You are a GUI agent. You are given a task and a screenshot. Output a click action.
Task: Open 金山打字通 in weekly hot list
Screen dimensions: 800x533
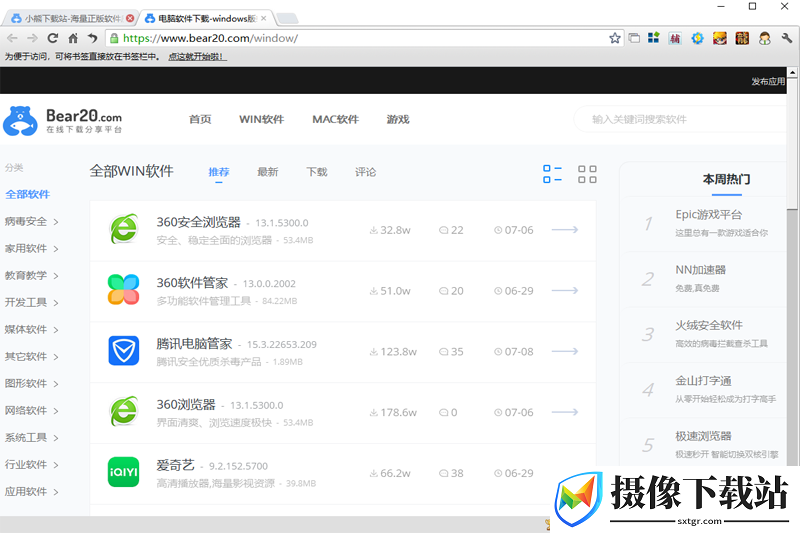pos(703,381)
